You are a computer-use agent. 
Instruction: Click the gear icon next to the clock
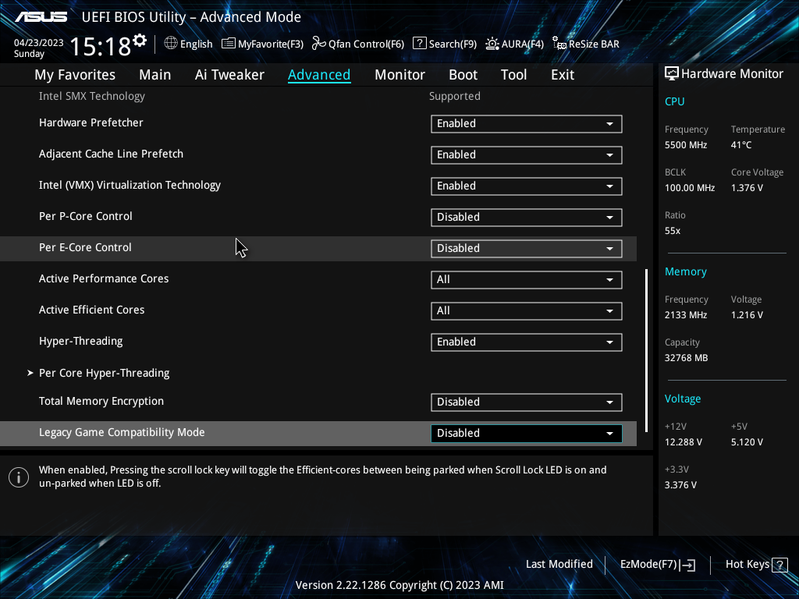click(x=140, y=40)
